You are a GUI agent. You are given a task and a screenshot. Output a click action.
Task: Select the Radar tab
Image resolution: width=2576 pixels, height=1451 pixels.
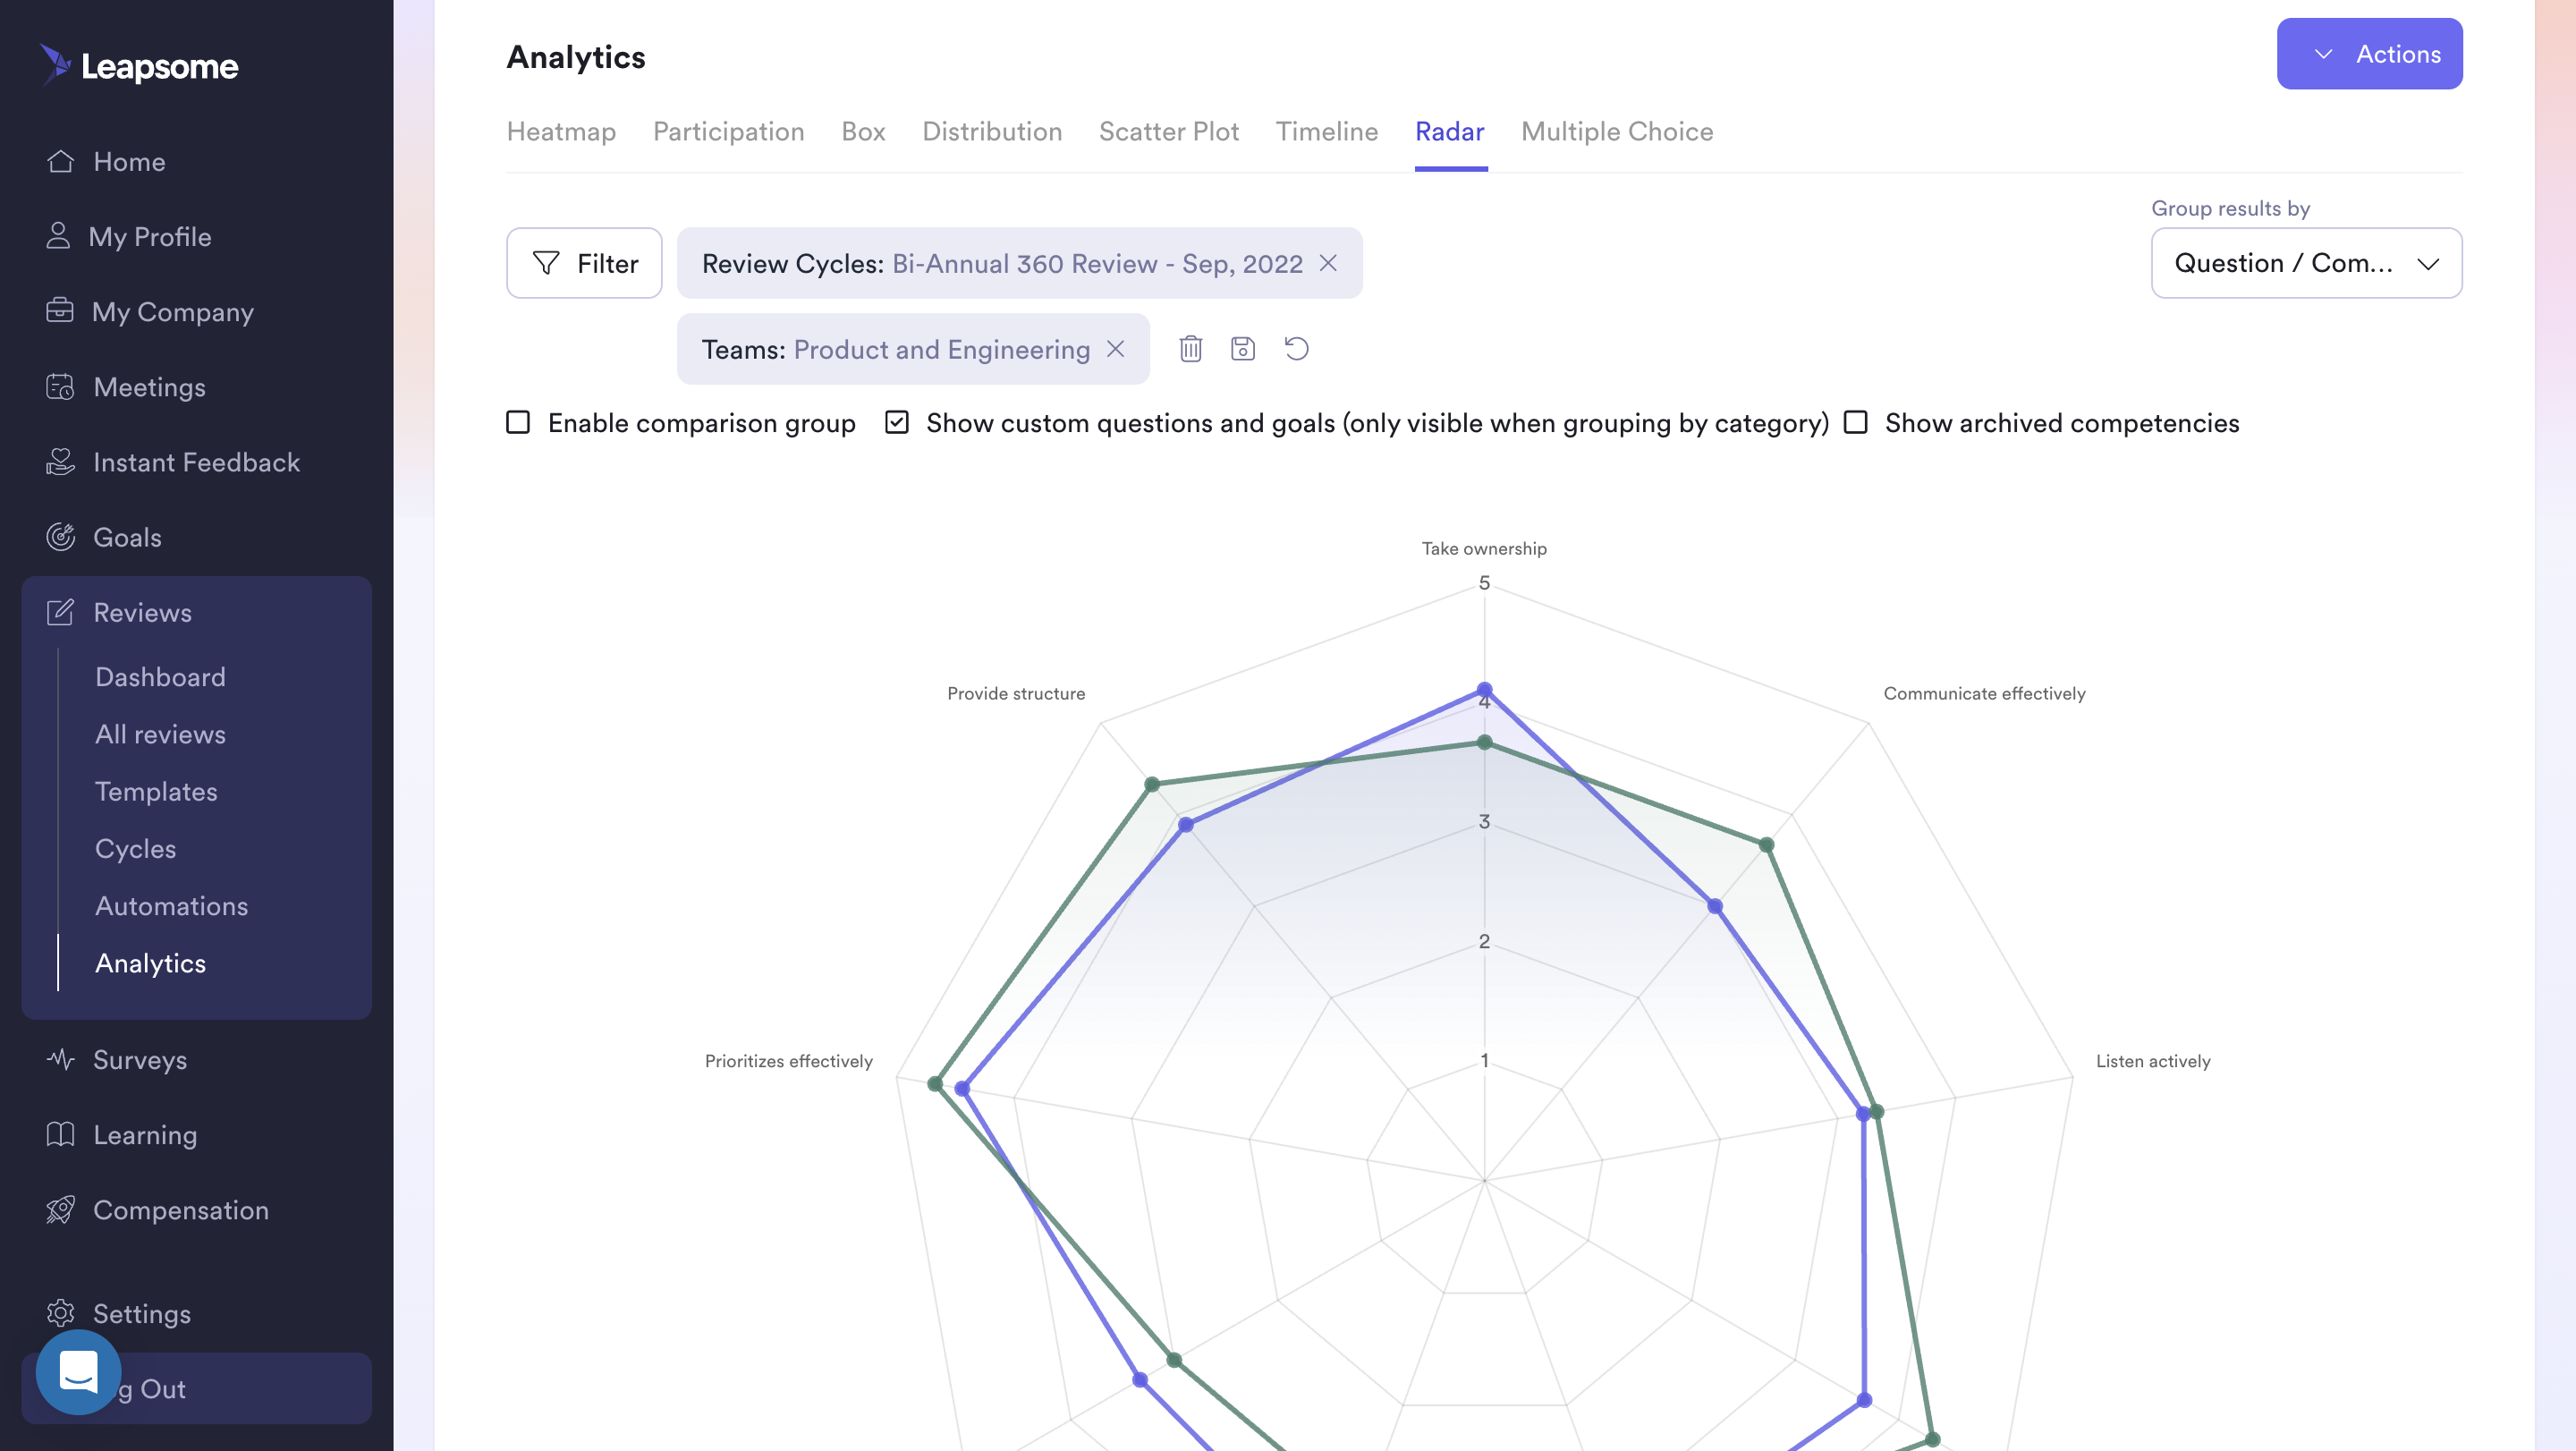(x=1450, y=131)
